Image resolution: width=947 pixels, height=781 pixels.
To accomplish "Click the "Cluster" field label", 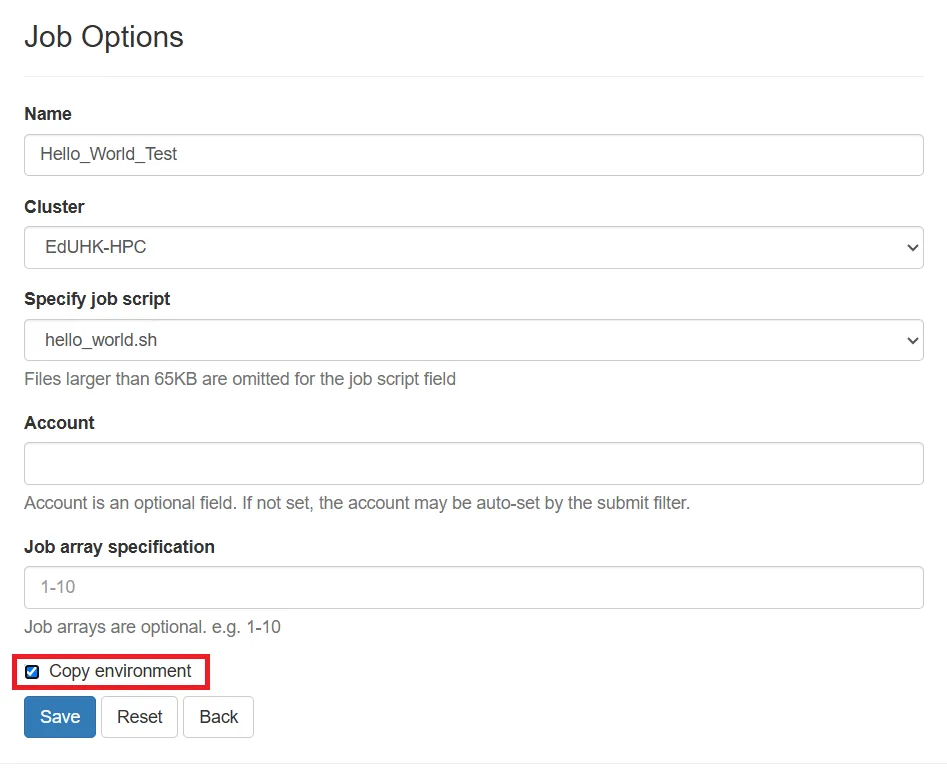I will coord(54,207).
